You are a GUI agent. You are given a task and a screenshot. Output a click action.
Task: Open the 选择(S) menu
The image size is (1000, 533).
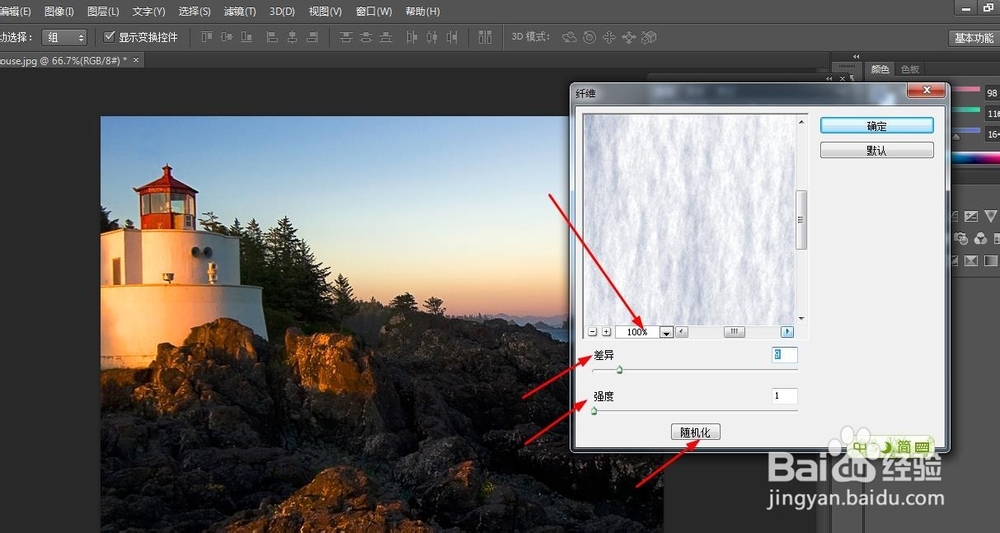point(195,11)
